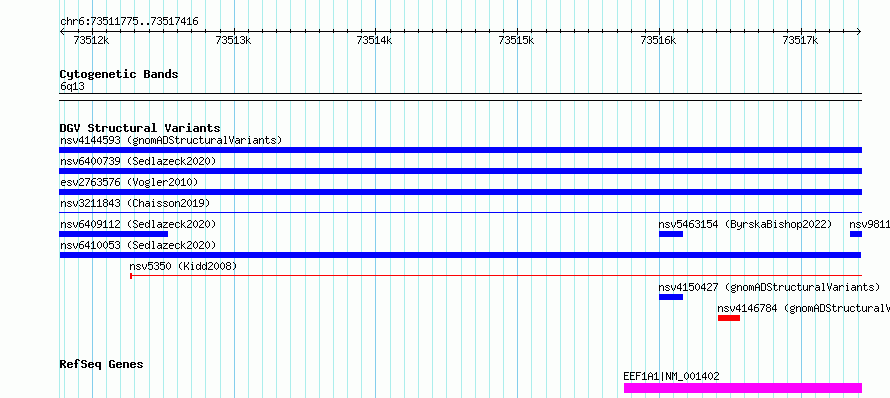
Task: Click the 73514k ruler position
Action: coord(374,40)
